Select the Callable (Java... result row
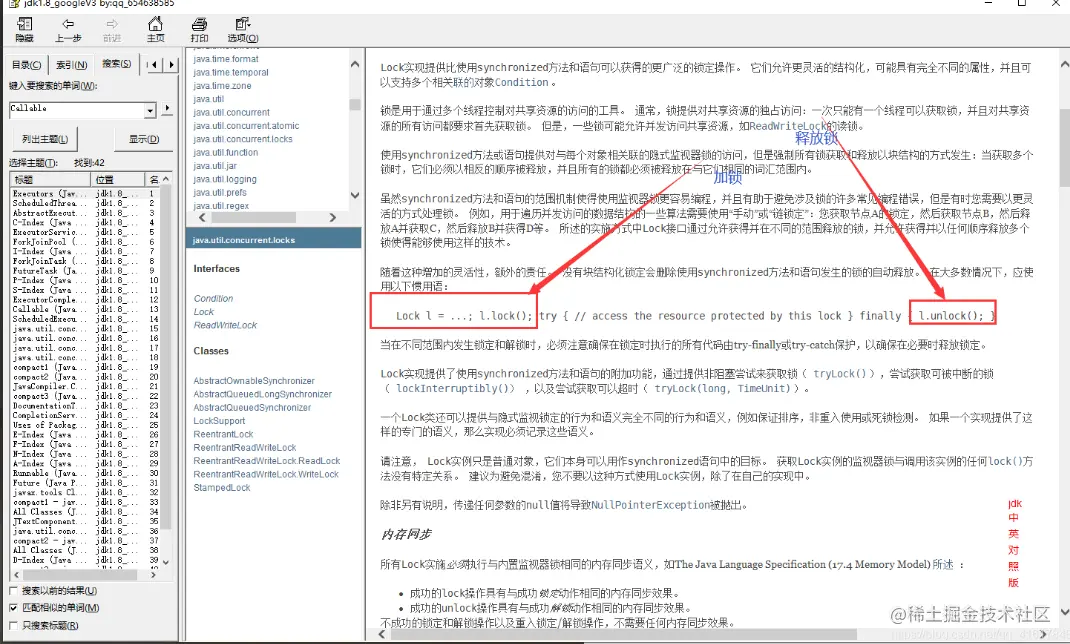 (85, 309)
